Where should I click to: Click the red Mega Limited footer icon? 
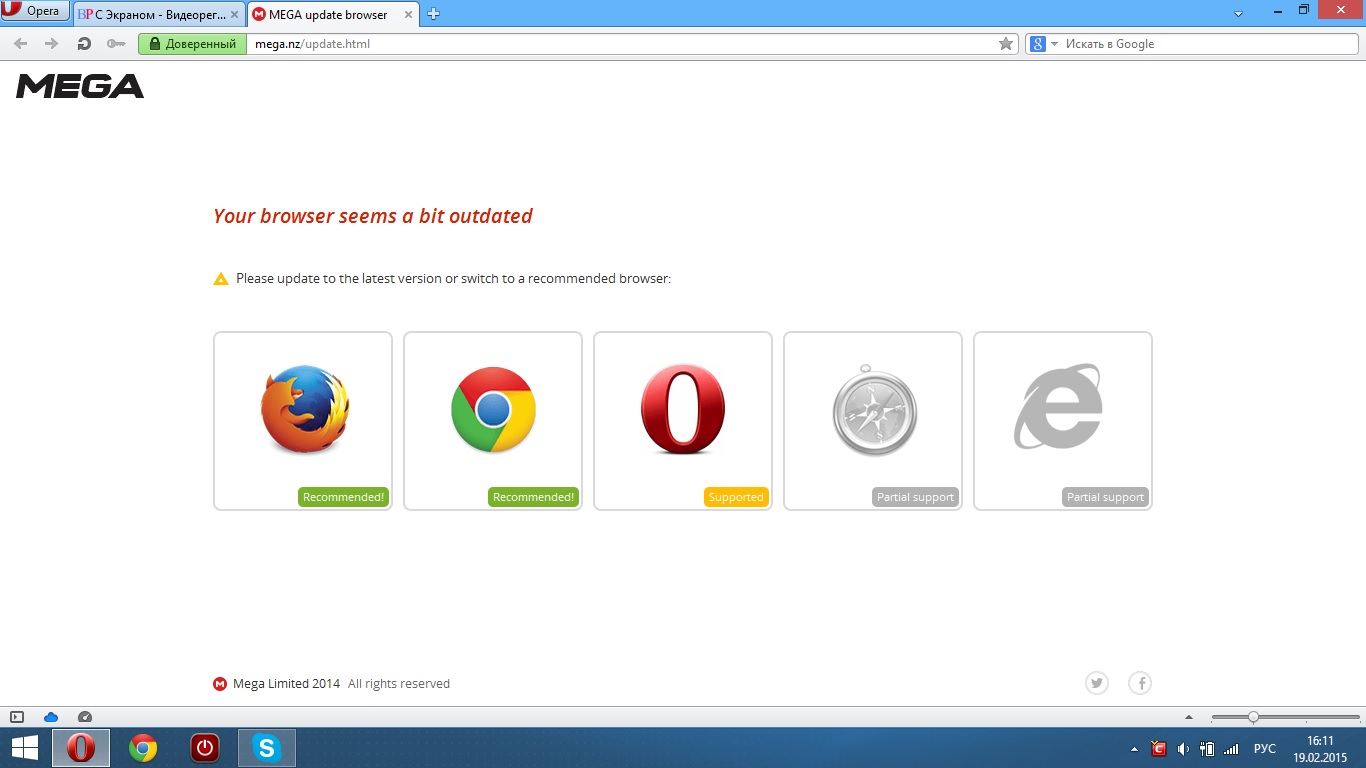coord(220,684)
